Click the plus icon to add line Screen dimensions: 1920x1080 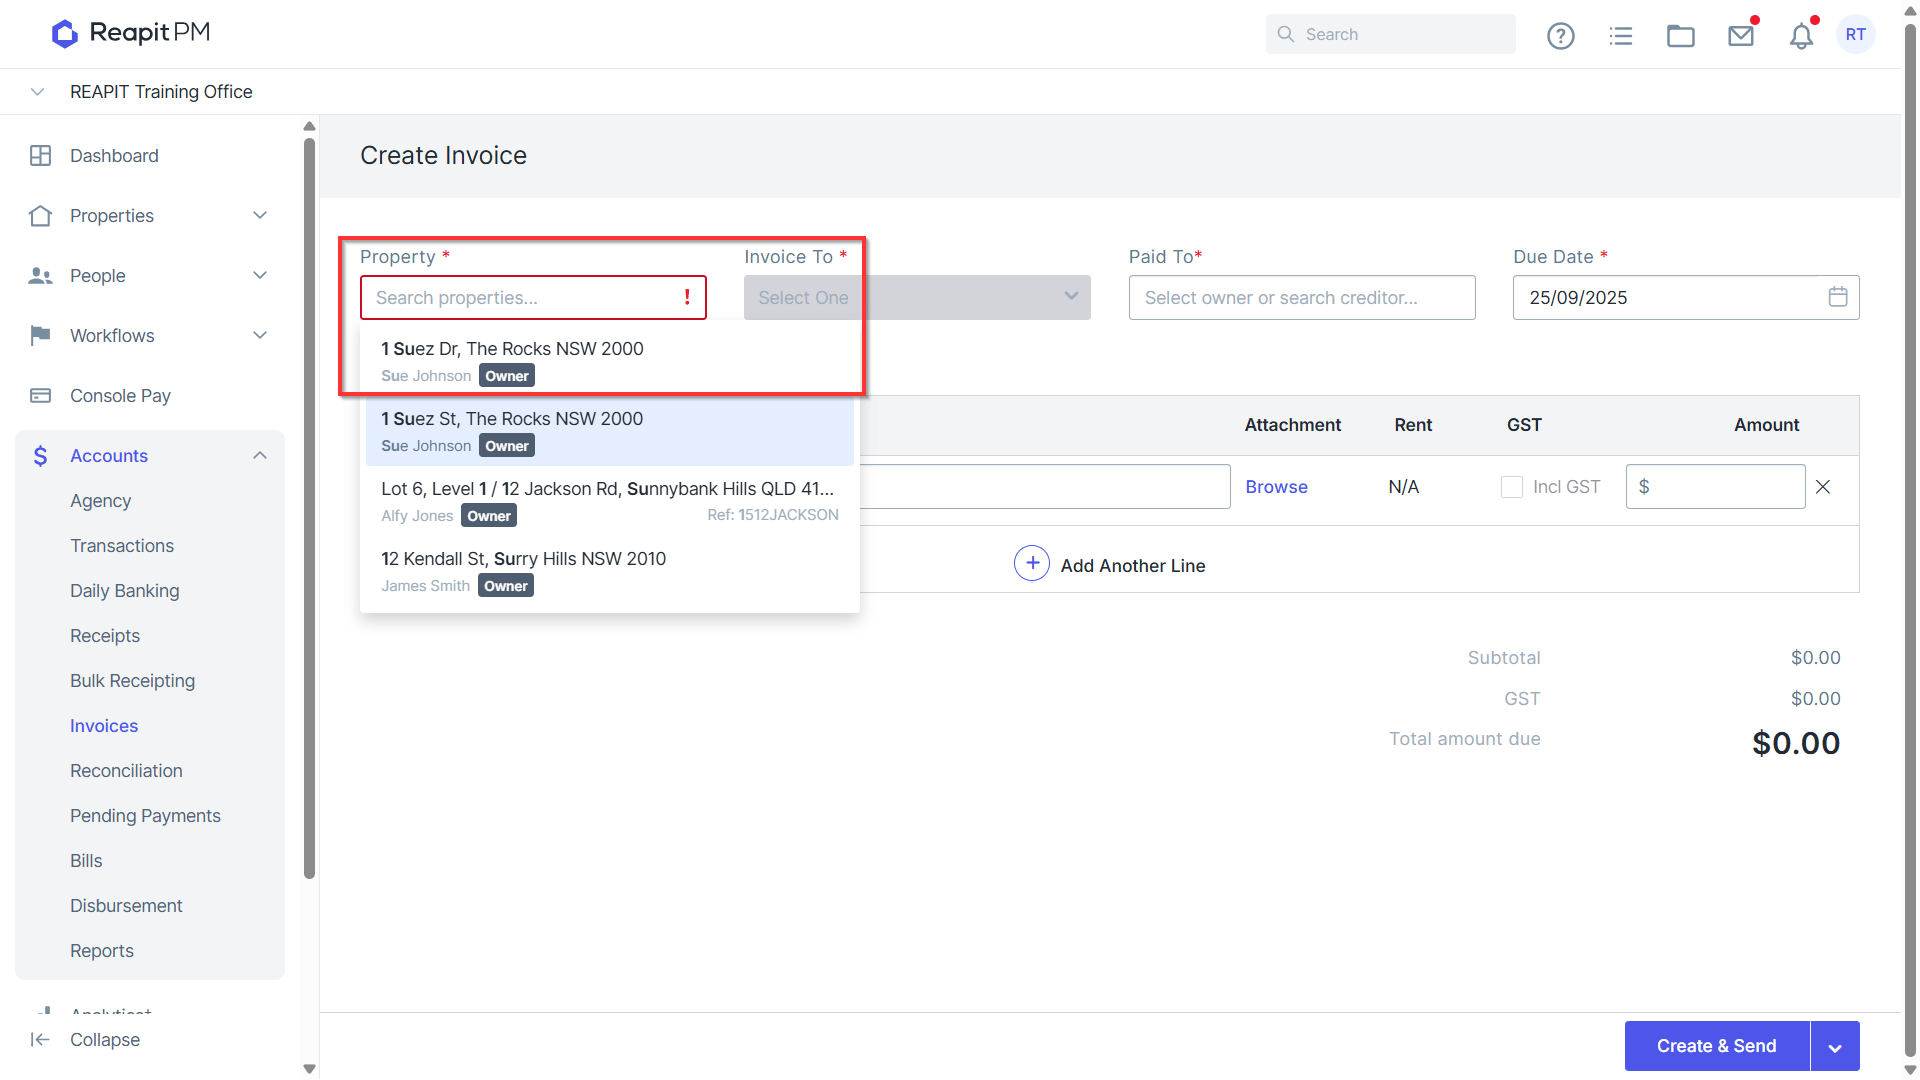pyautogui.click(x=1032, y=564)
